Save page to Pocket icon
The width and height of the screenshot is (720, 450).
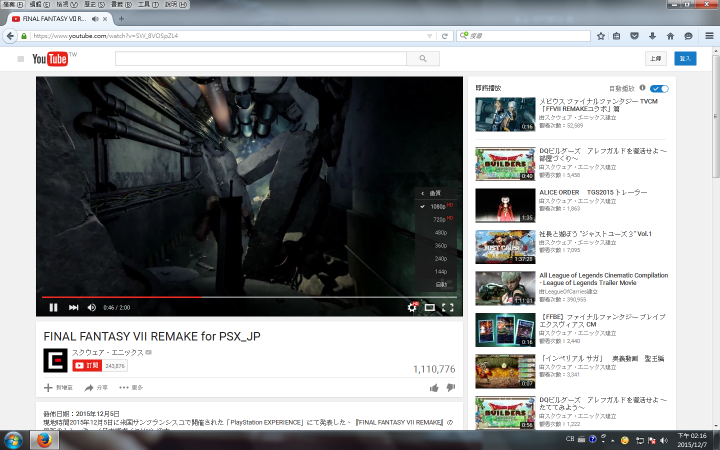[634, 36]
